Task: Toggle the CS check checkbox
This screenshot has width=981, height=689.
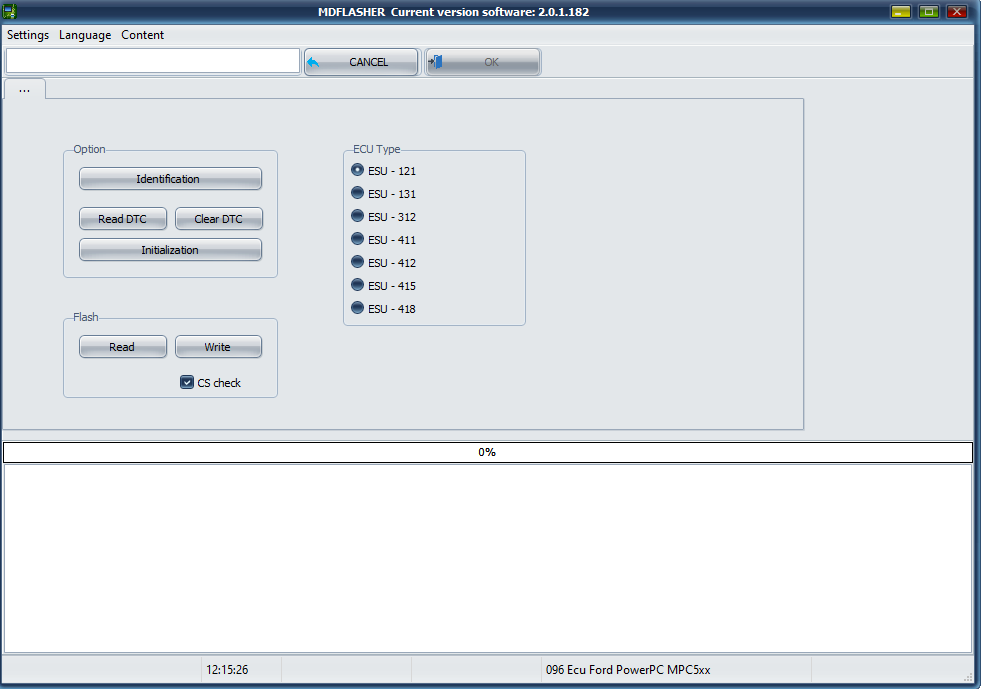Action: tap(187, 382)
